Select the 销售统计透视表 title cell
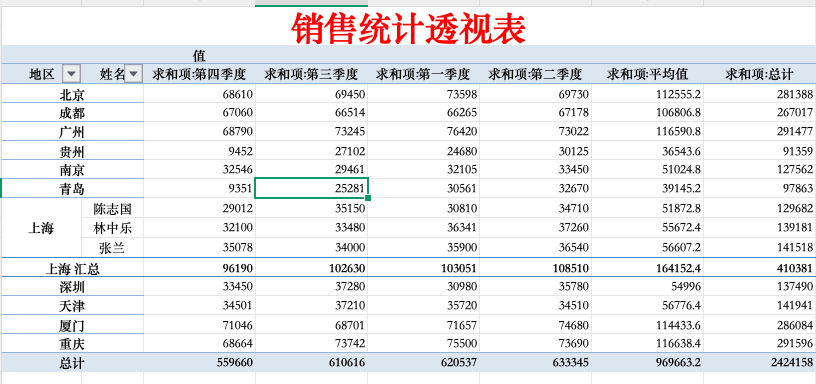Viewport: 816px width, 384px height. [x=409, y=29]
